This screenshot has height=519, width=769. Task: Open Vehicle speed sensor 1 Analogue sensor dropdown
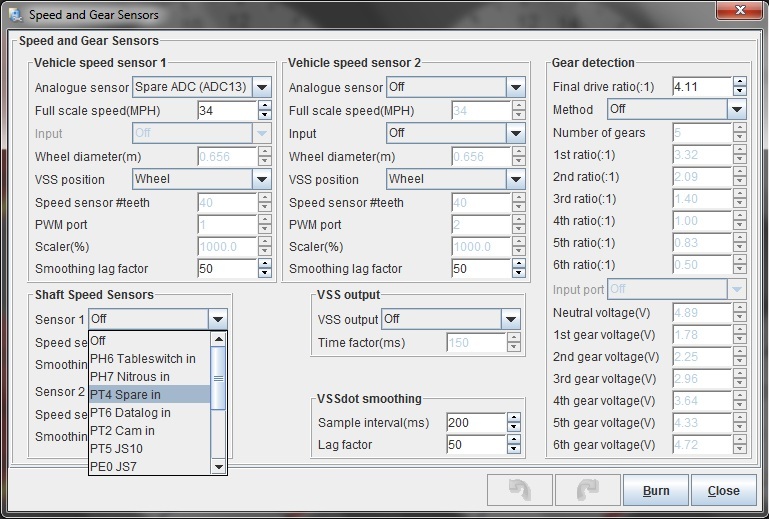click(262, 88)
